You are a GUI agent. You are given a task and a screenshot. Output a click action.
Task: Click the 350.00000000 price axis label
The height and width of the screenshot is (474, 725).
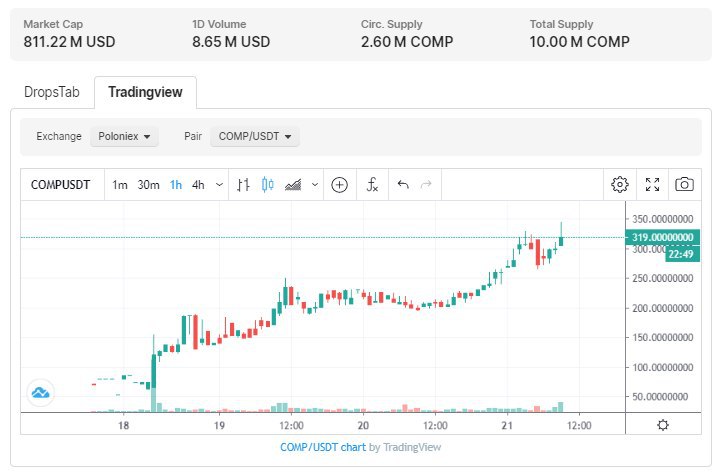(x=663, y=219)
